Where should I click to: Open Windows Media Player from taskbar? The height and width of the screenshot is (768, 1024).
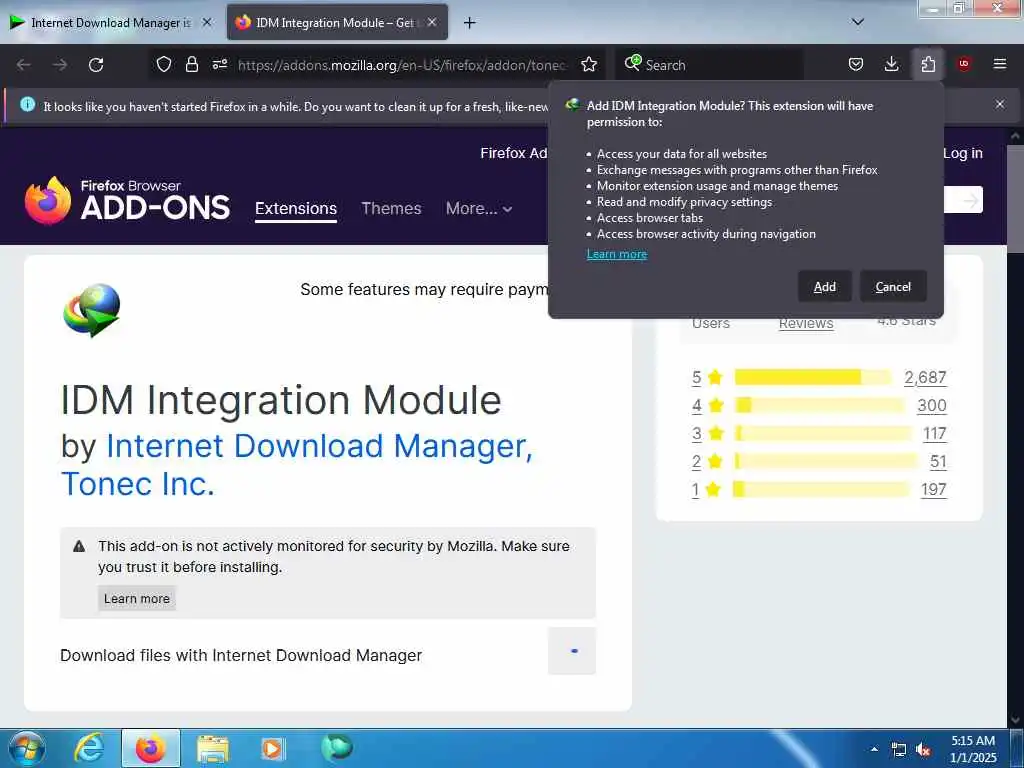(x=272, y=748)
